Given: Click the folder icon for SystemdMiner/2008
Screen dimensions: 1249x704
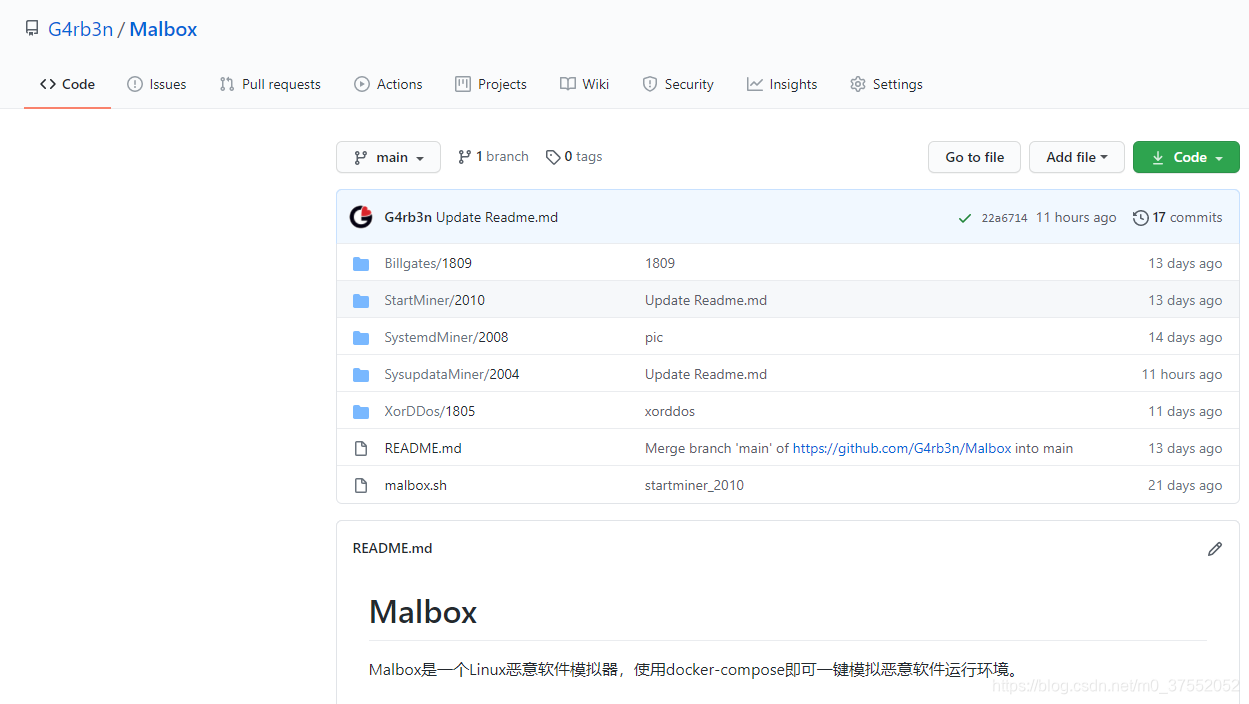Looking at the screenshot, I should click(361, 338).
